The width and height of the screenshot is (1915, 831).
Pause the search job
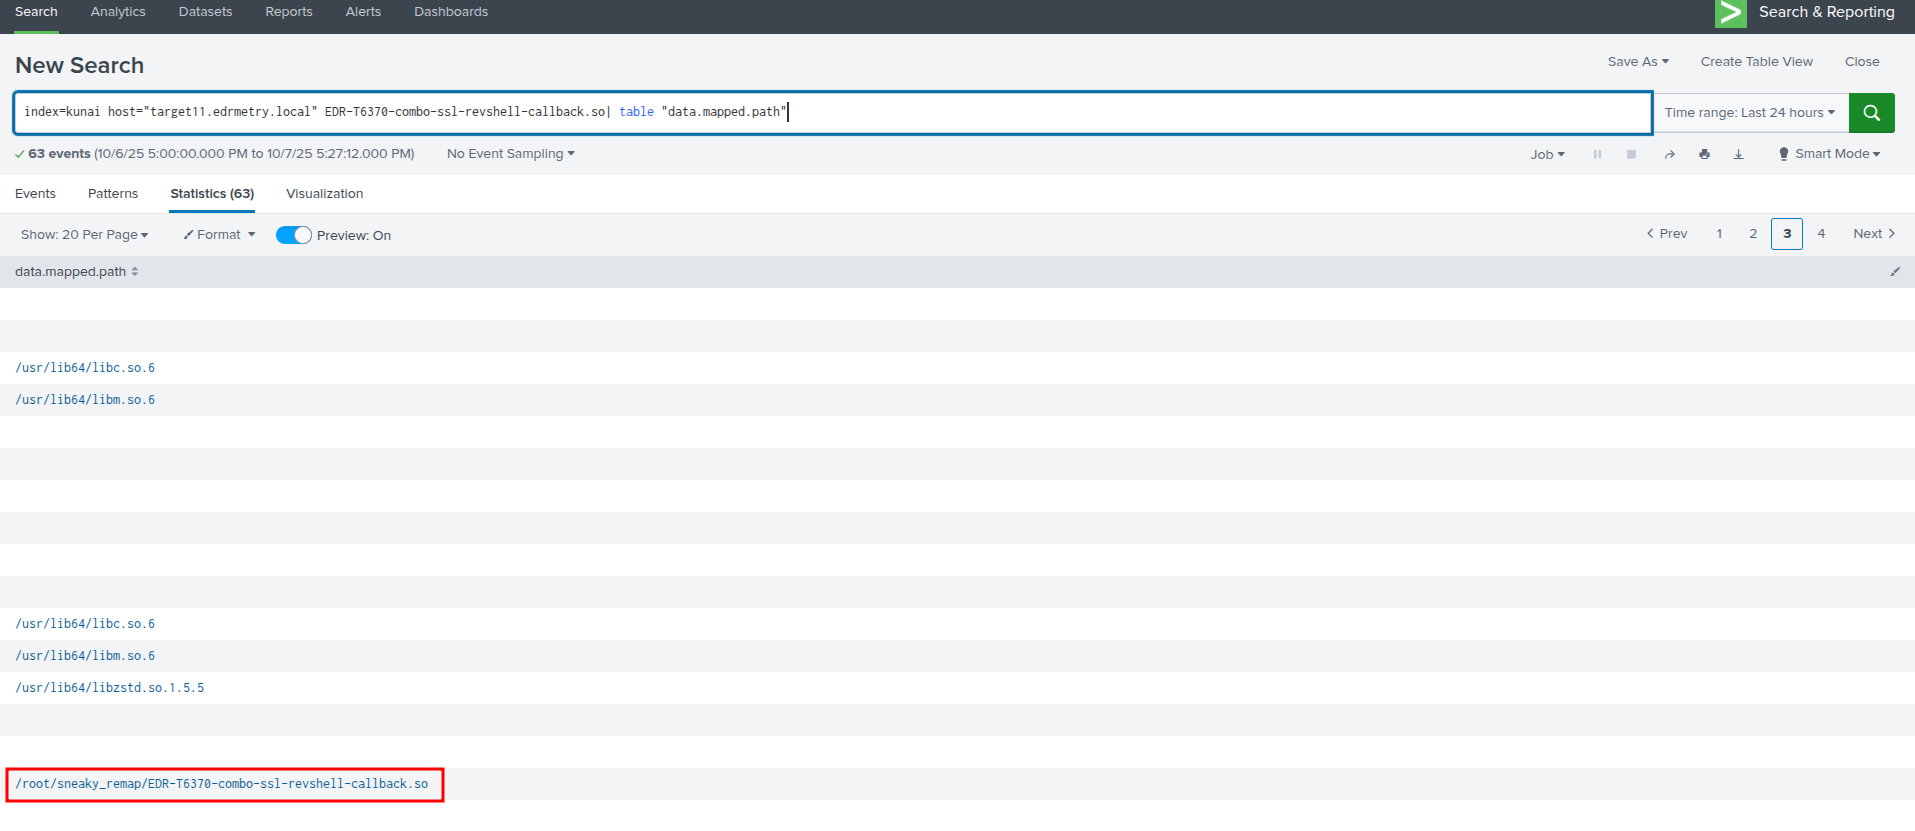pyautogui.click(x=1597, y=155)
